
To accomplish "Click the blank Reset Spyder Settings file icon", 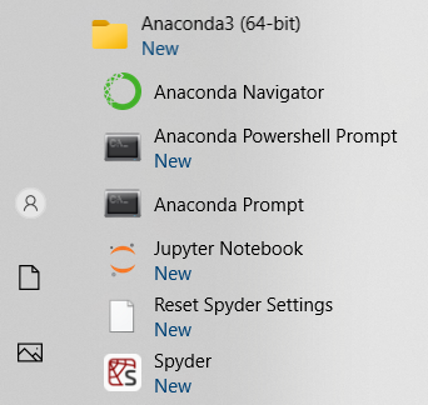I will (122, 316).
